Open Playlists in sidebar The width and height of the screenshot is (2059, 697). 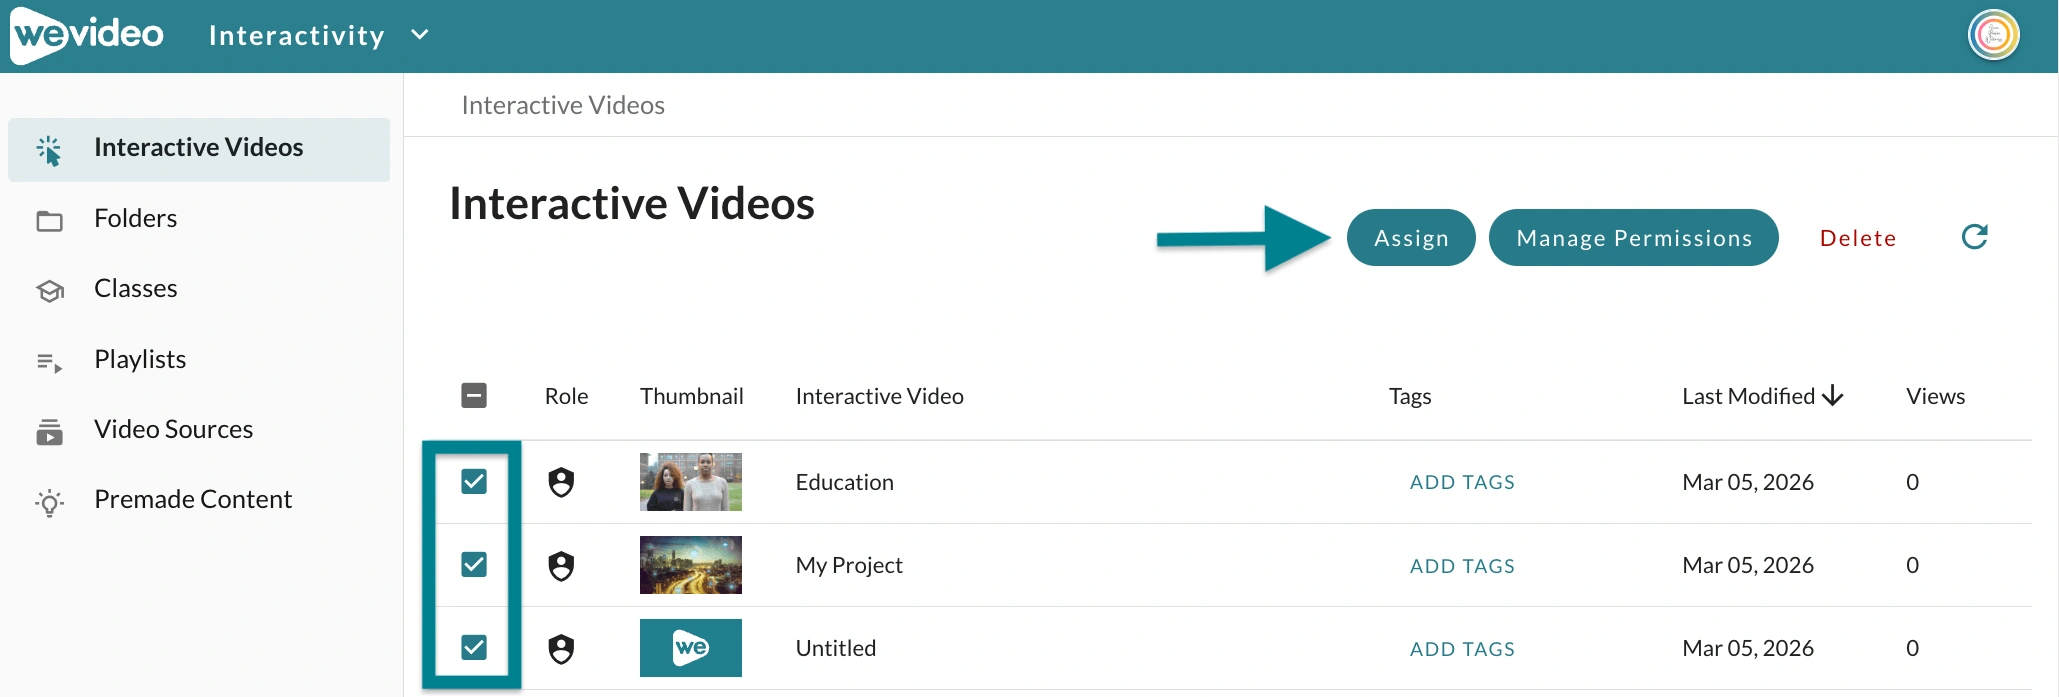click(140, 360)
